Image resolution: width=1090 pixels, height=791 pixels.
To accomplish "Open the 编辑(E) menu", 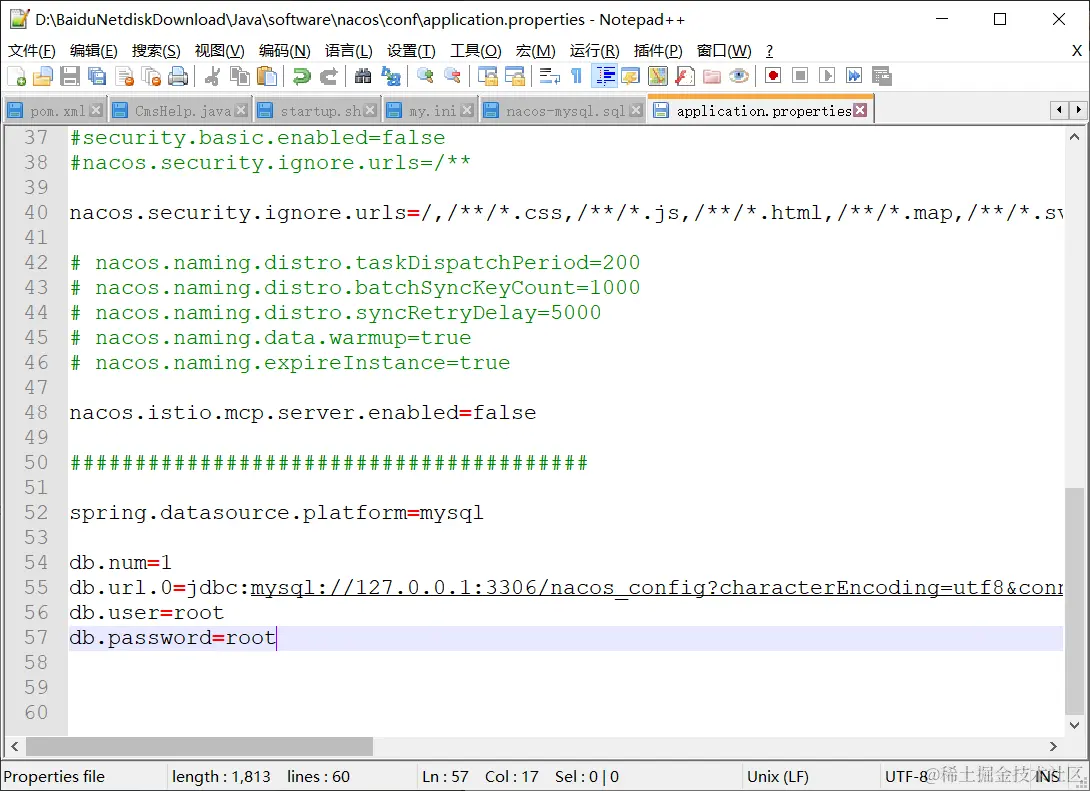I will point(94,51).
